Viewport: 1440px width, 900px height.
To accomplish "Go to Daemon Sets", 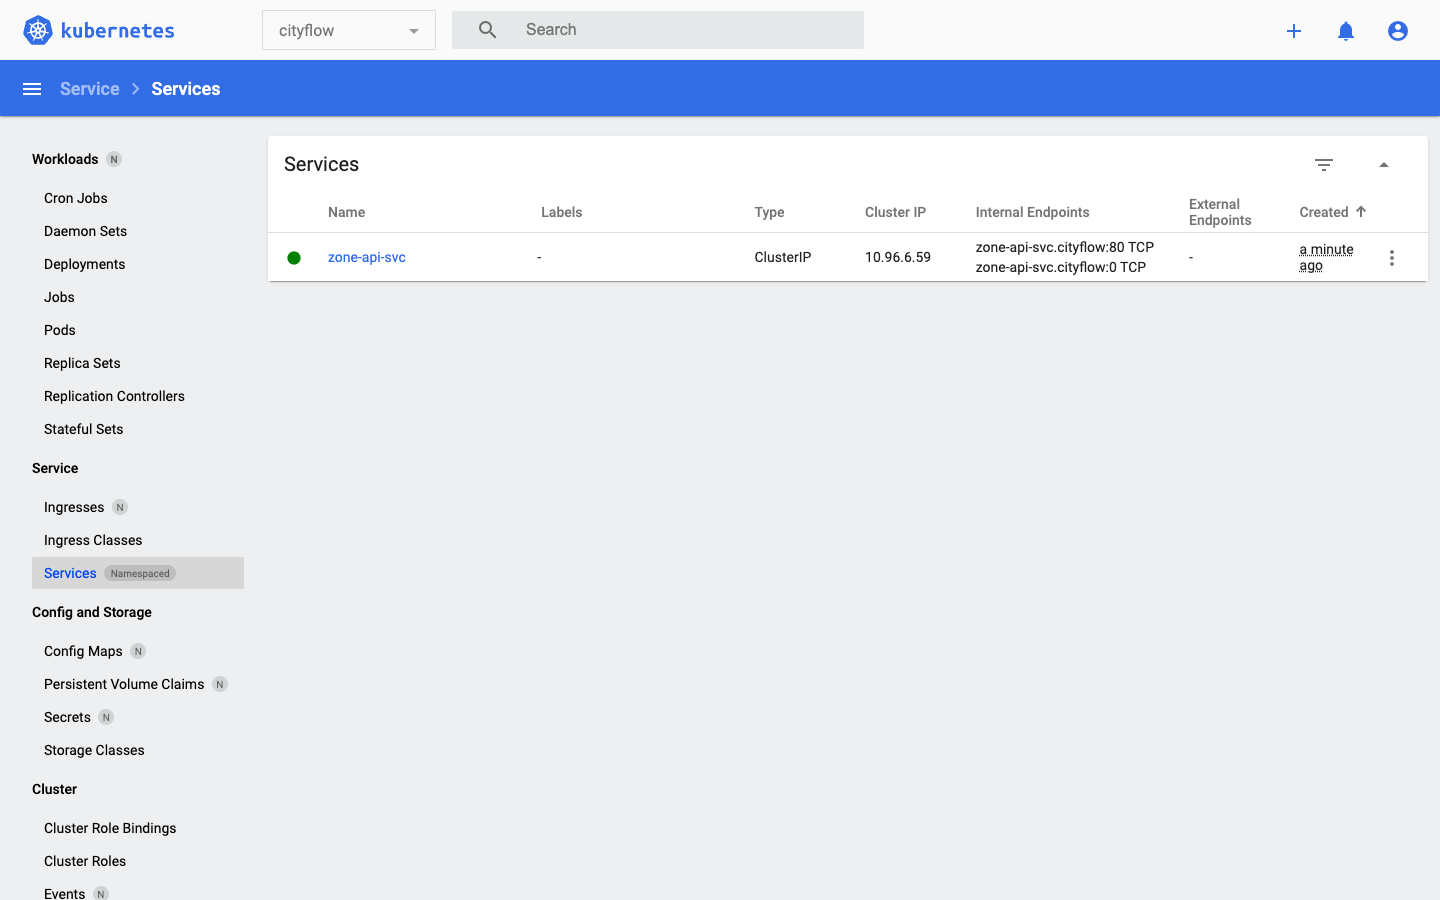I will pos(85,231).
